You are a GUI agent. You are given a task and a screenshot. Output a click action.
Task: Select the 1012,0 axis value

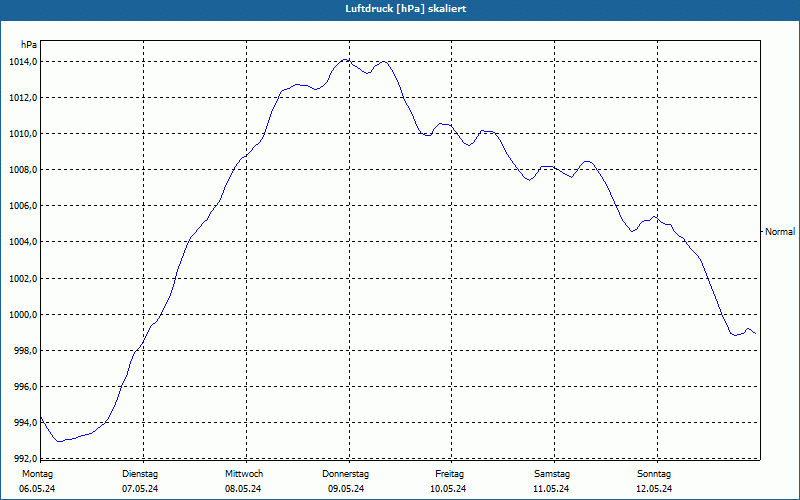click(23, 98)
